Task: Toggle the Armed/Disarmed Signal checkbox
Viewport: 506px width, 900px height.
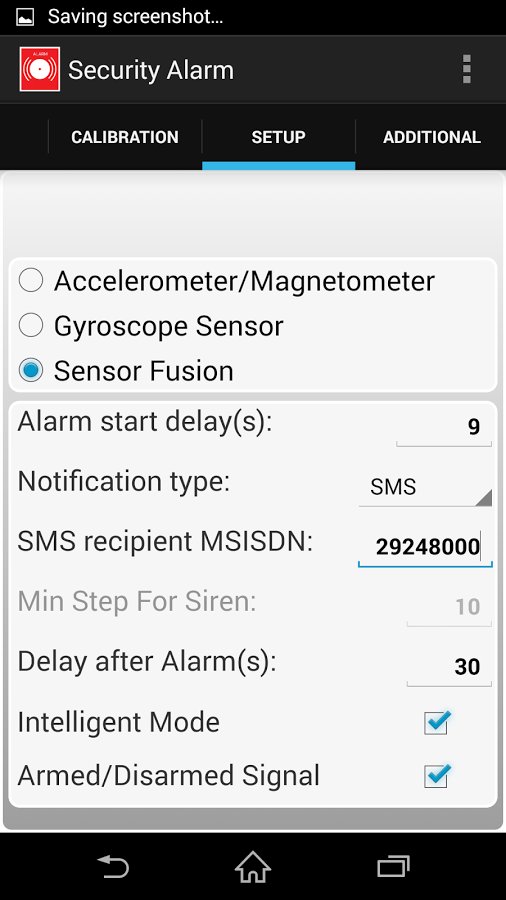Action: point(437,775)
